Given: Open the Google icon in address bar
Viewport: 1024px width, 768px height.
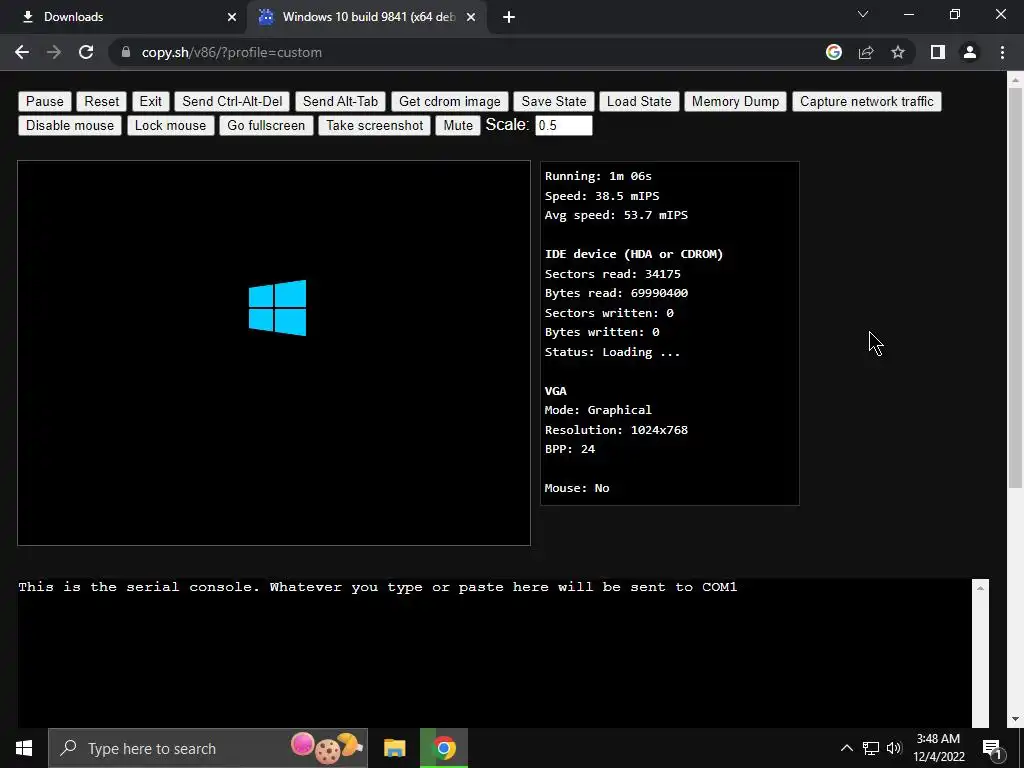Looking at the screenshot, I should [x=834, y=52].
